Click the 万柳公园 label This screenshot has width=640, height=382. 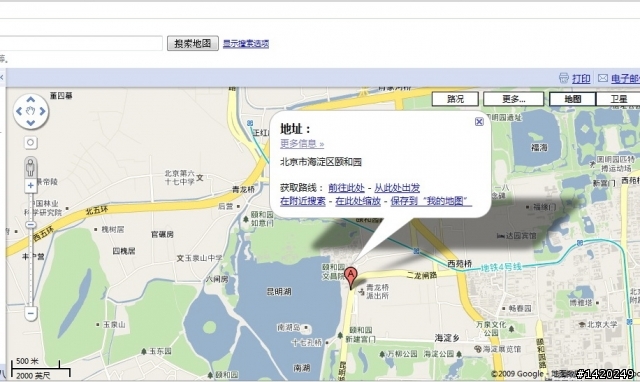click(402, 354)
